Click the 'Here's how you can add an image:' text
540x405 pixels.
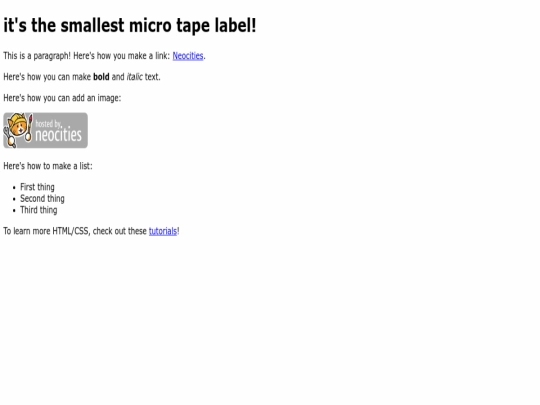pos(62,98)
